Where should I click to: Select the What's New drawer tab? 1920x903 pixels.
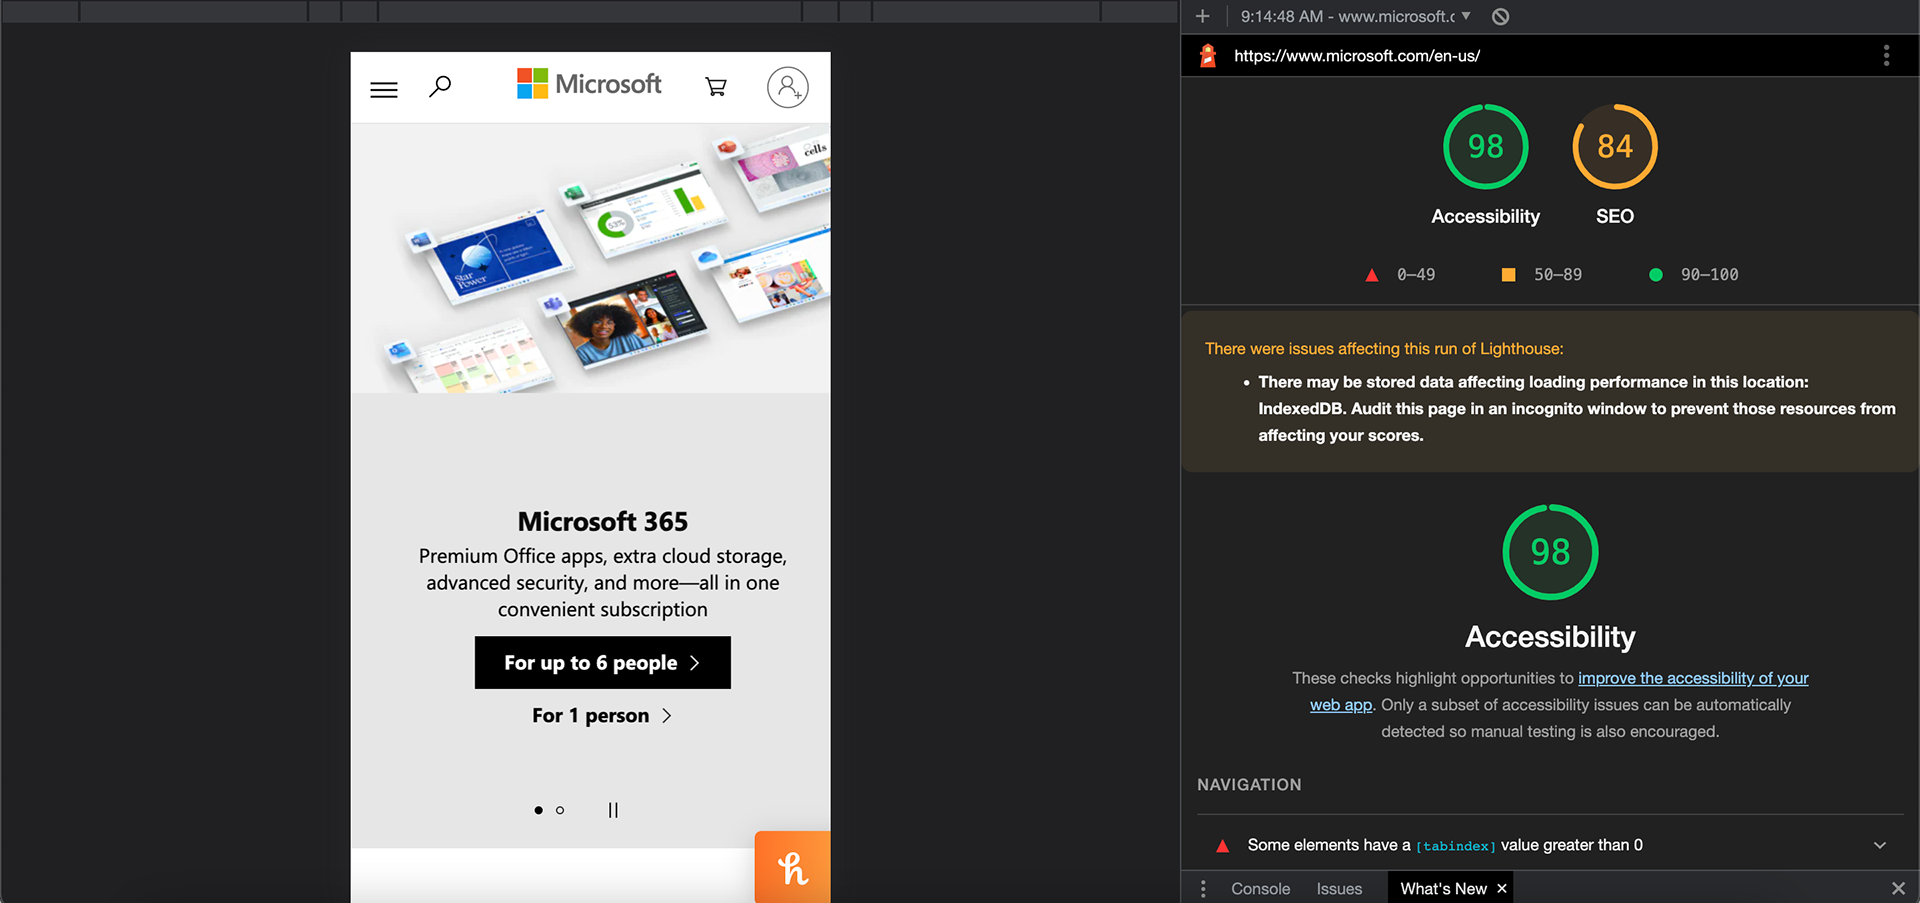click(1443, 888)
